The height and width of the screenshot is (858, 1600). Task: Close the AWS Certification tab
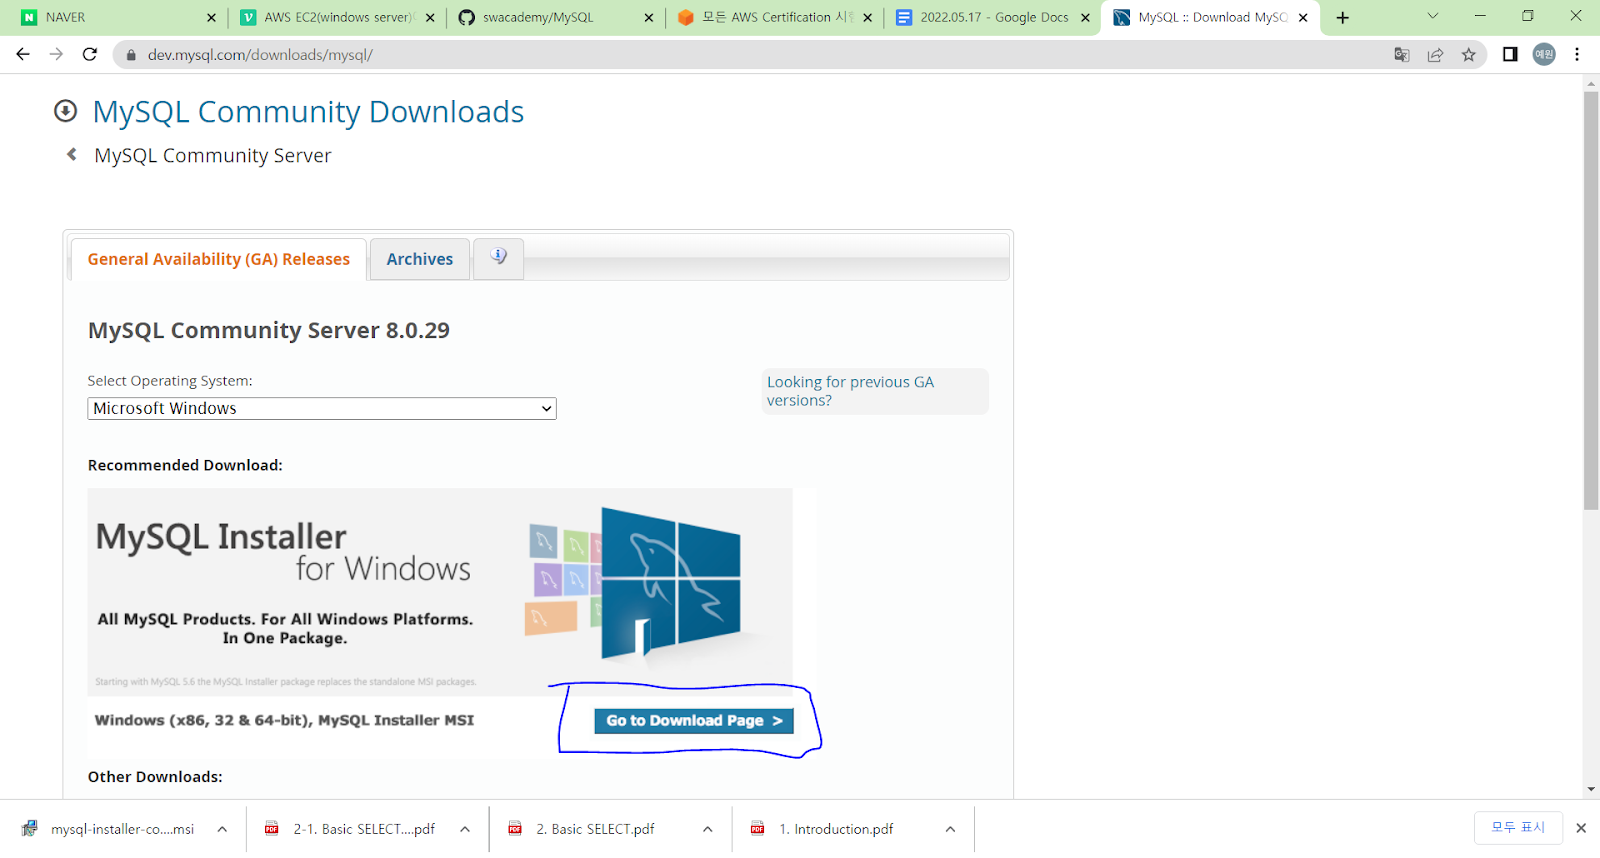click(x=867, y=17)
